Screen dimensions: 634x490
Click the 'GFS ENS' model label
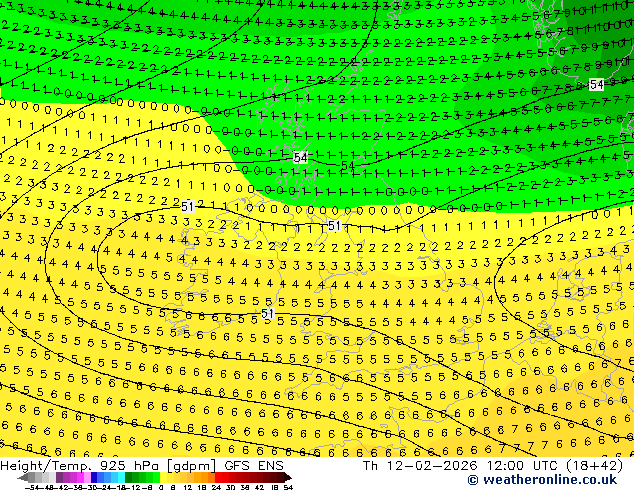tap(254, 465)
